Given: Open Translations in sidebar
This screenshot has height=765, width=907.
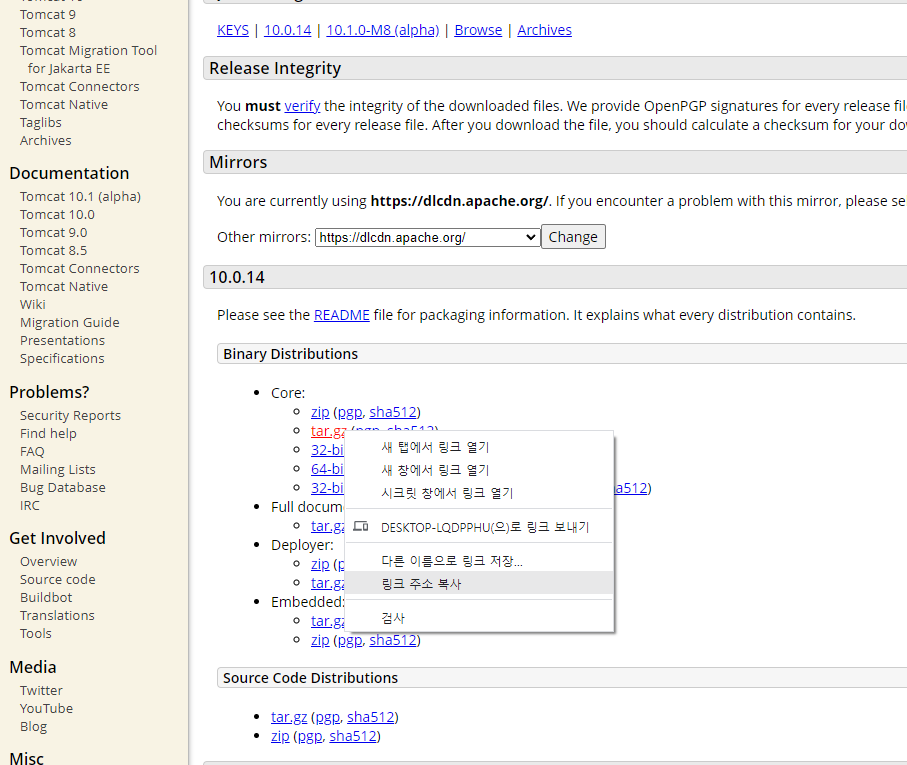Looking at the screenshot, I should coord(57,615).
